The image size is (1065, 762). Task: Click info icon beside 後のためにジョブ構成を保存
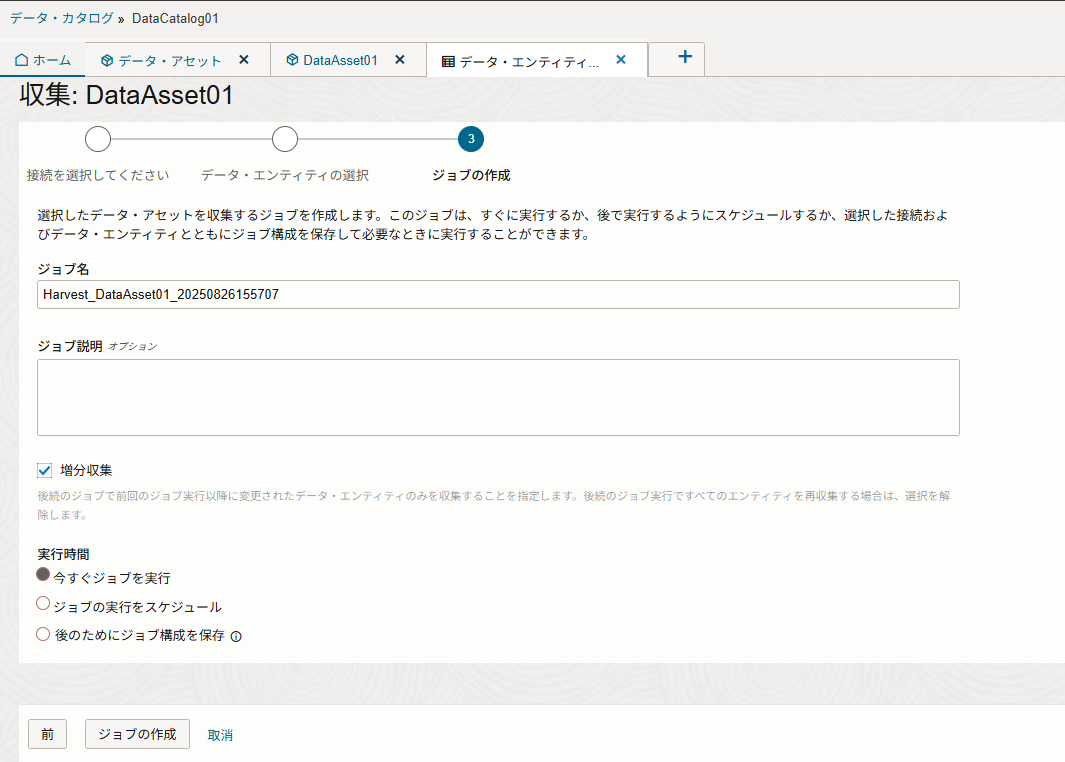(x=236, y=636)
